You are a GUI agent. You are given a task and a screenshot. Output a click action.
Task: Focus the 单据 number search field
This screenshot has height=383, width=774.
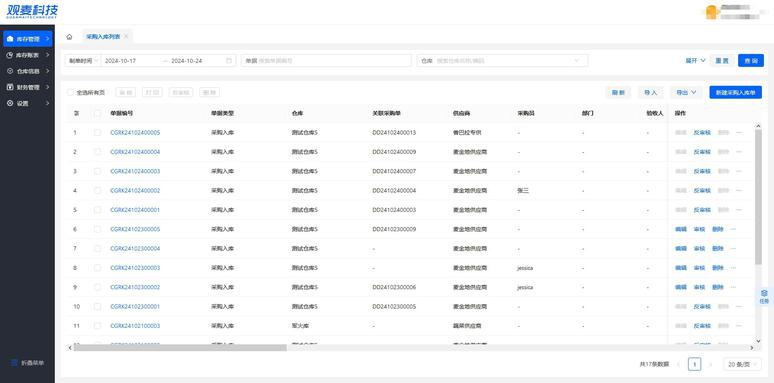coord(326,61)
